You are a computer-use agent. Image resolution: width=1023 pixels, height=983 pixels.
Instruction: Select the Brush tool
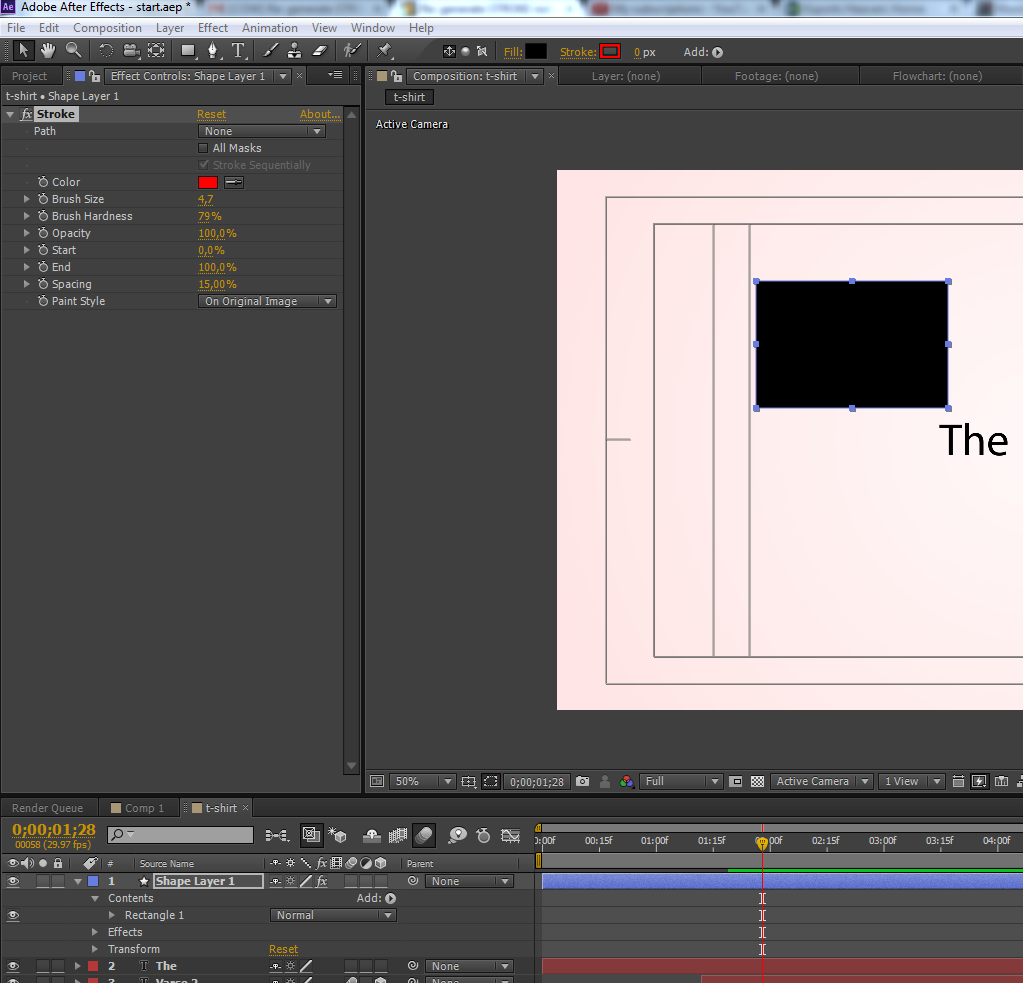270,51
